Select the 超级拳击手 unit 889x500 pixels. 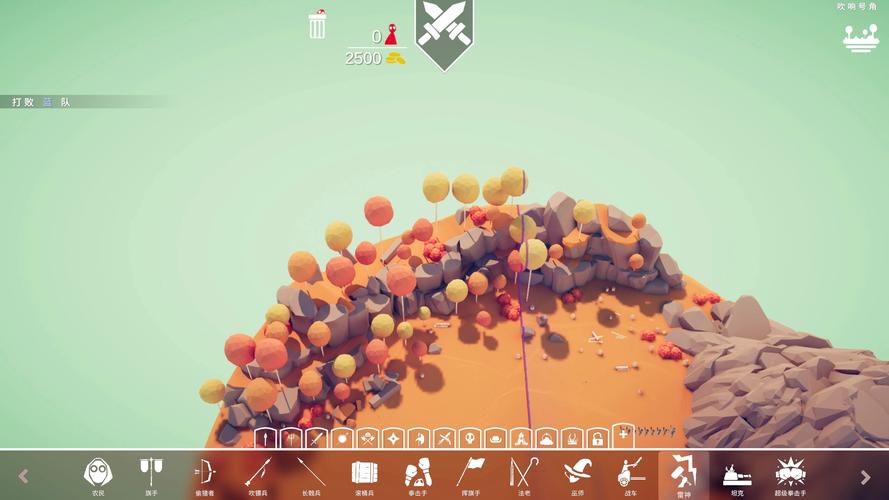790,473
